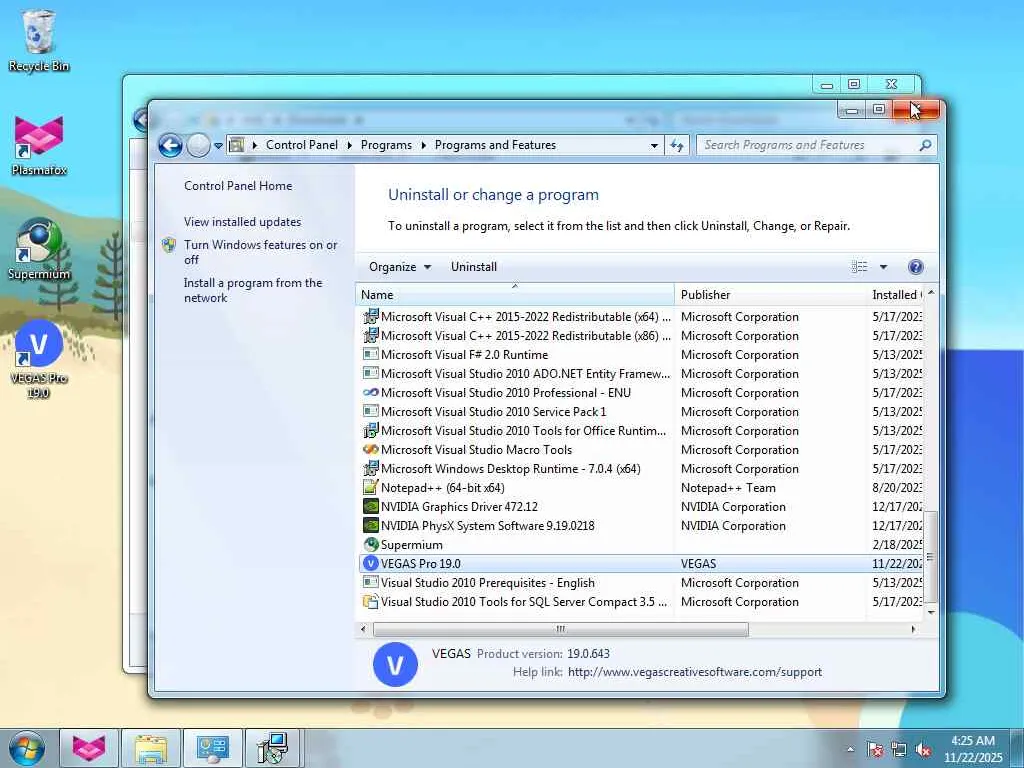This screenshot has width=1024, height=768.
Task: Open Install a program from the network
Action: (x=253, y=290)
